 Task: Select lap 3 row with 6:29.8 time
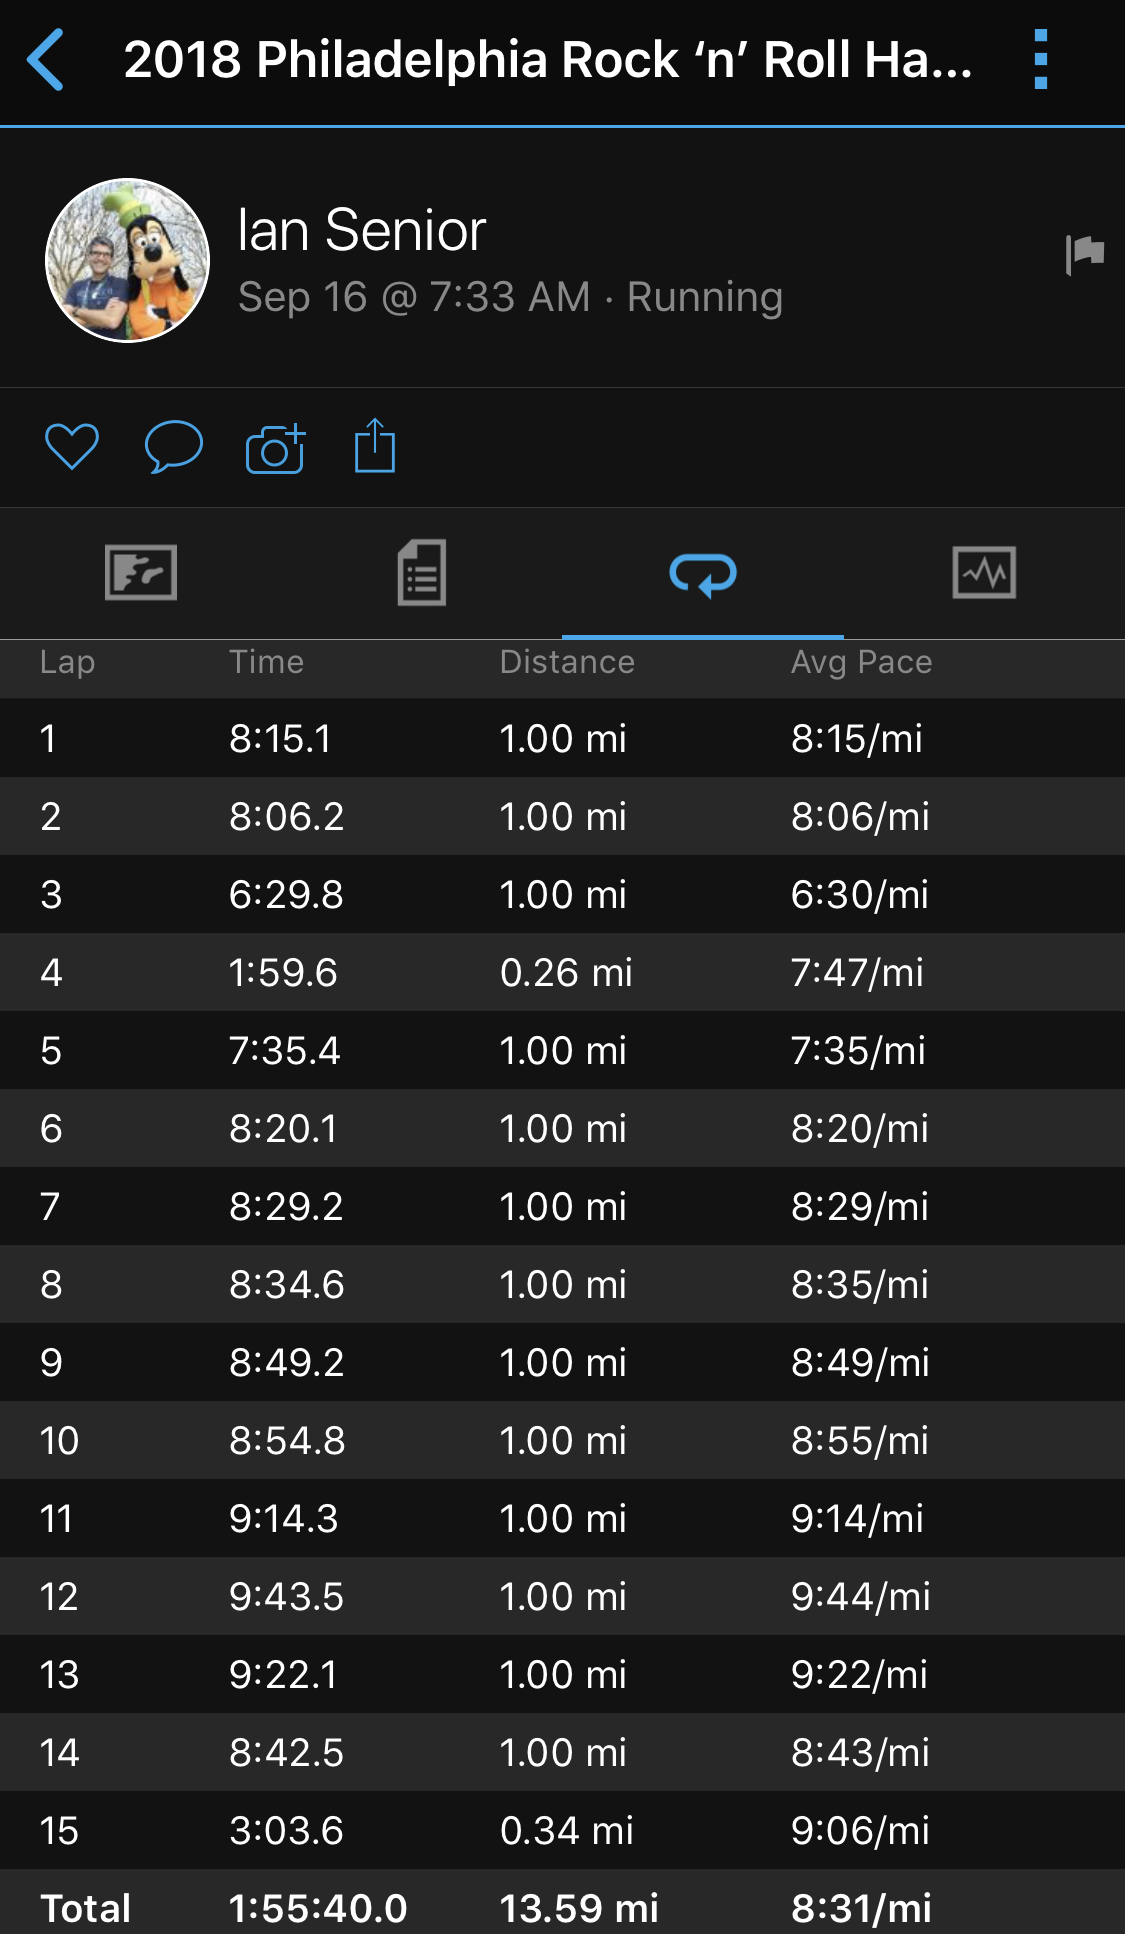(x=562, y=895)
